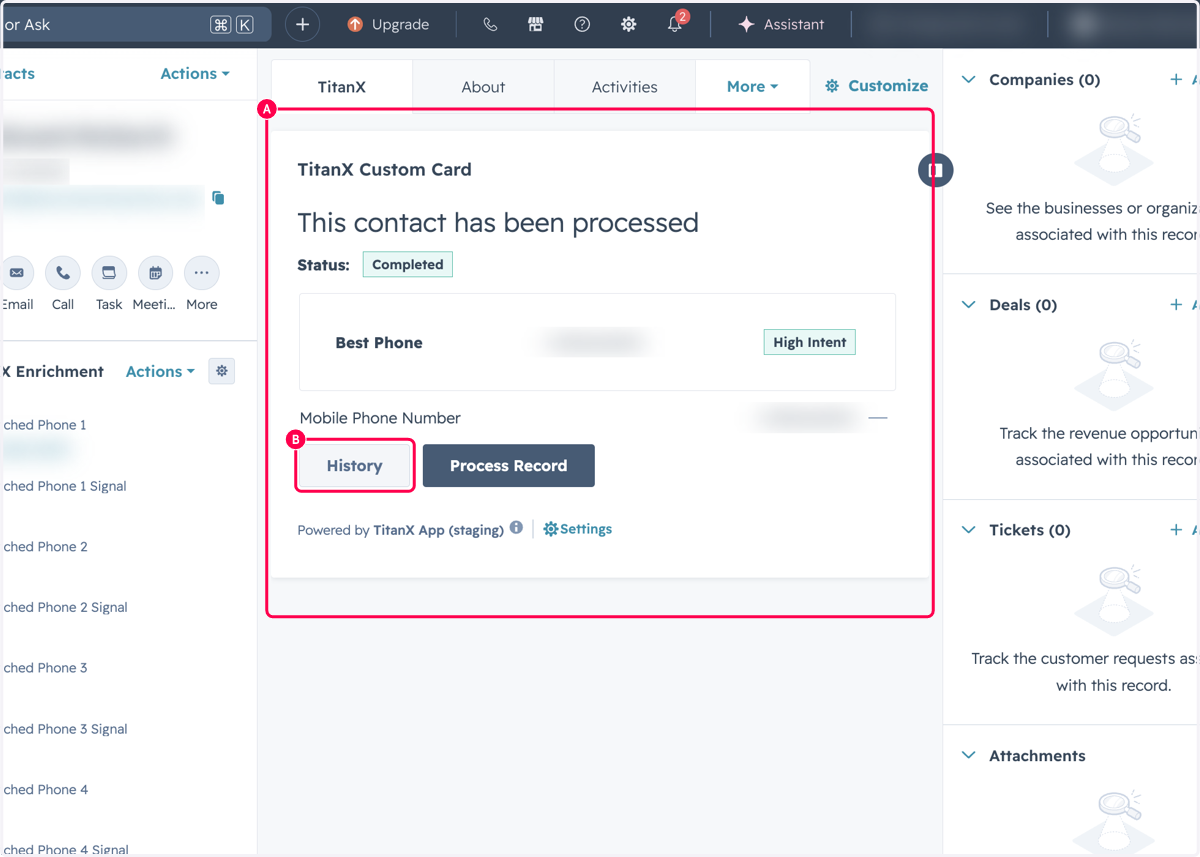Click the Best Phone label

[x=379, y=343]
